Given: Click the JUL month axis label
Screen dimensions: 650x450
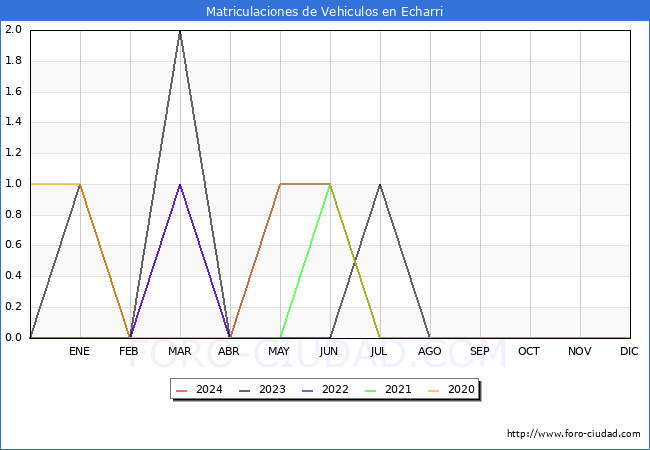Looking at the screenshot, I should point(379,351).
